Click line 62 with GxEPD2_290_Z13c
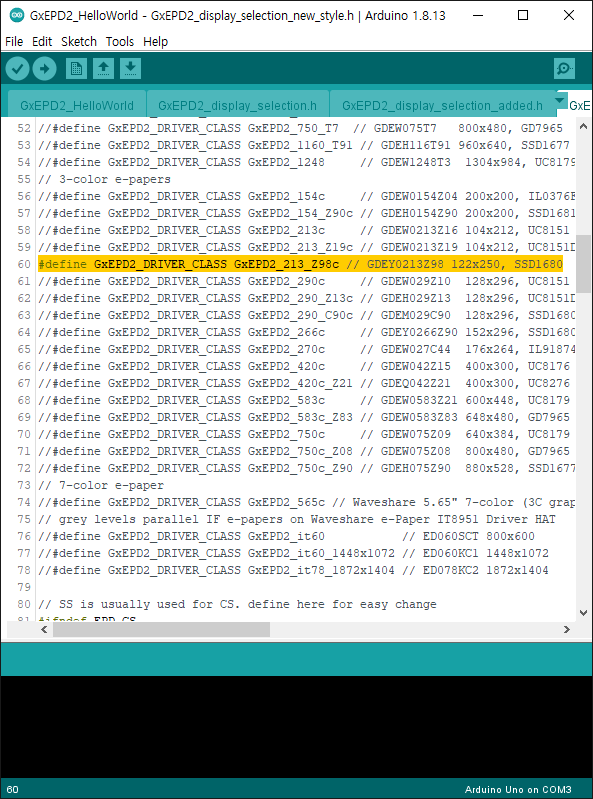This screenshot has height=799, width=593. (307, 298)
